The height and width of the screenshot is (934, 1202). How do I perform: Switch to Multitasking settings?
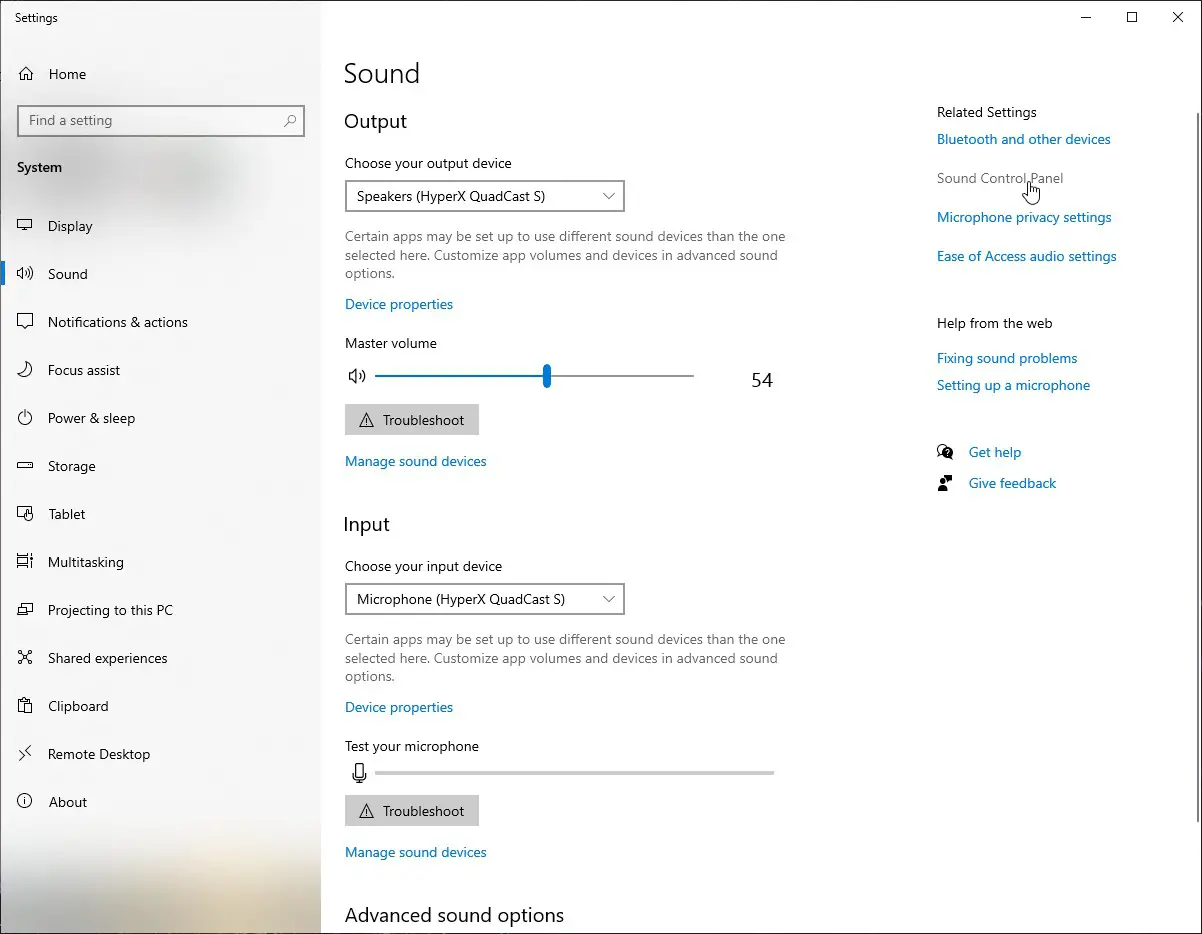point(160,562)
